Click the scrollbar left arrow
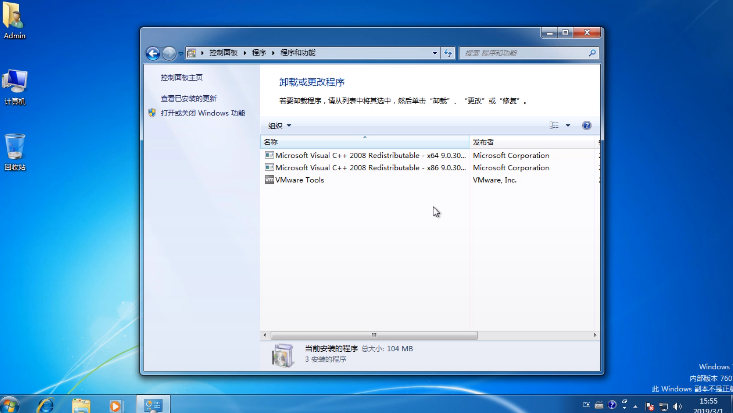This screenshot has height=413, width=733. click(265, 335)
